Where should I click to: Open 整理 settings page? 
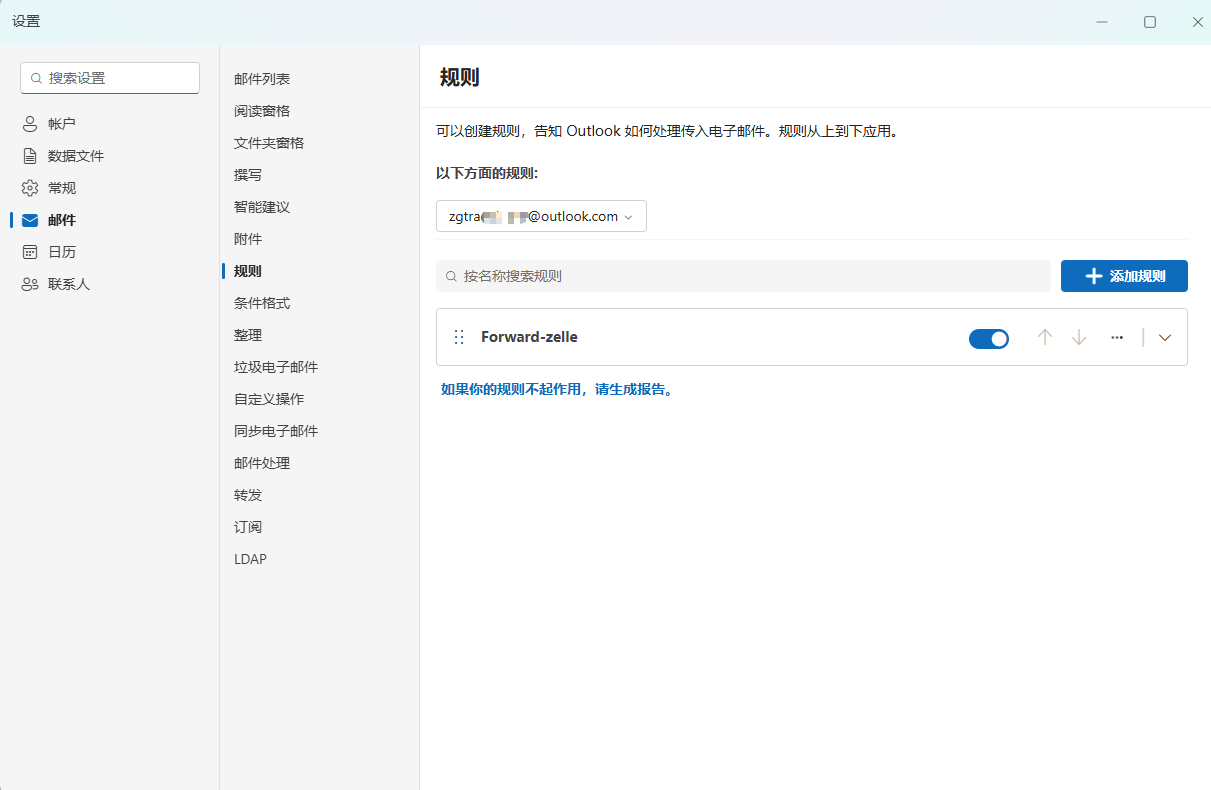point(248,335)
